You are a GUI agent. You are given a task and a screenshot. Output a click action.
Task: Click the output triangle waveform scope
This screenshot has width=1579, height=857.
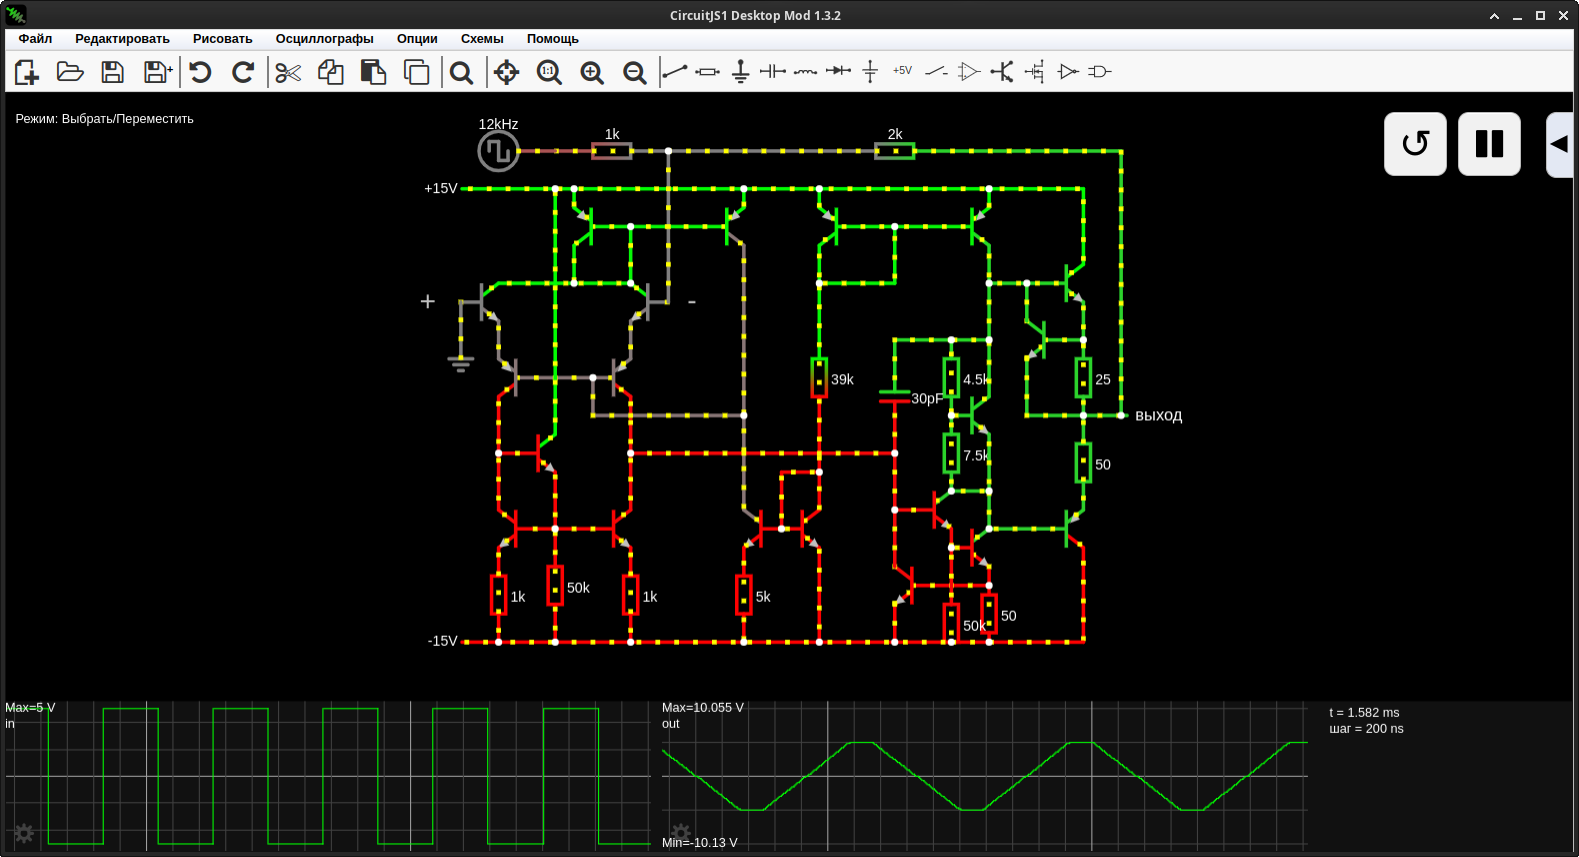coord(985,776)
